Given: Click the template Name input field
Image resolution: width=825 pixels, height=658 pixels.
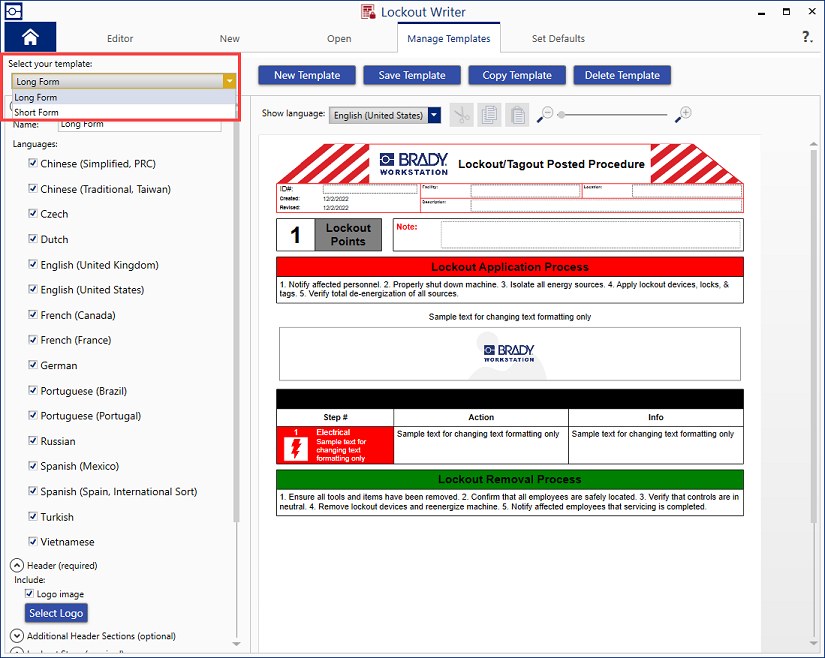Looking at the screenshot, I should pos(139,125).
